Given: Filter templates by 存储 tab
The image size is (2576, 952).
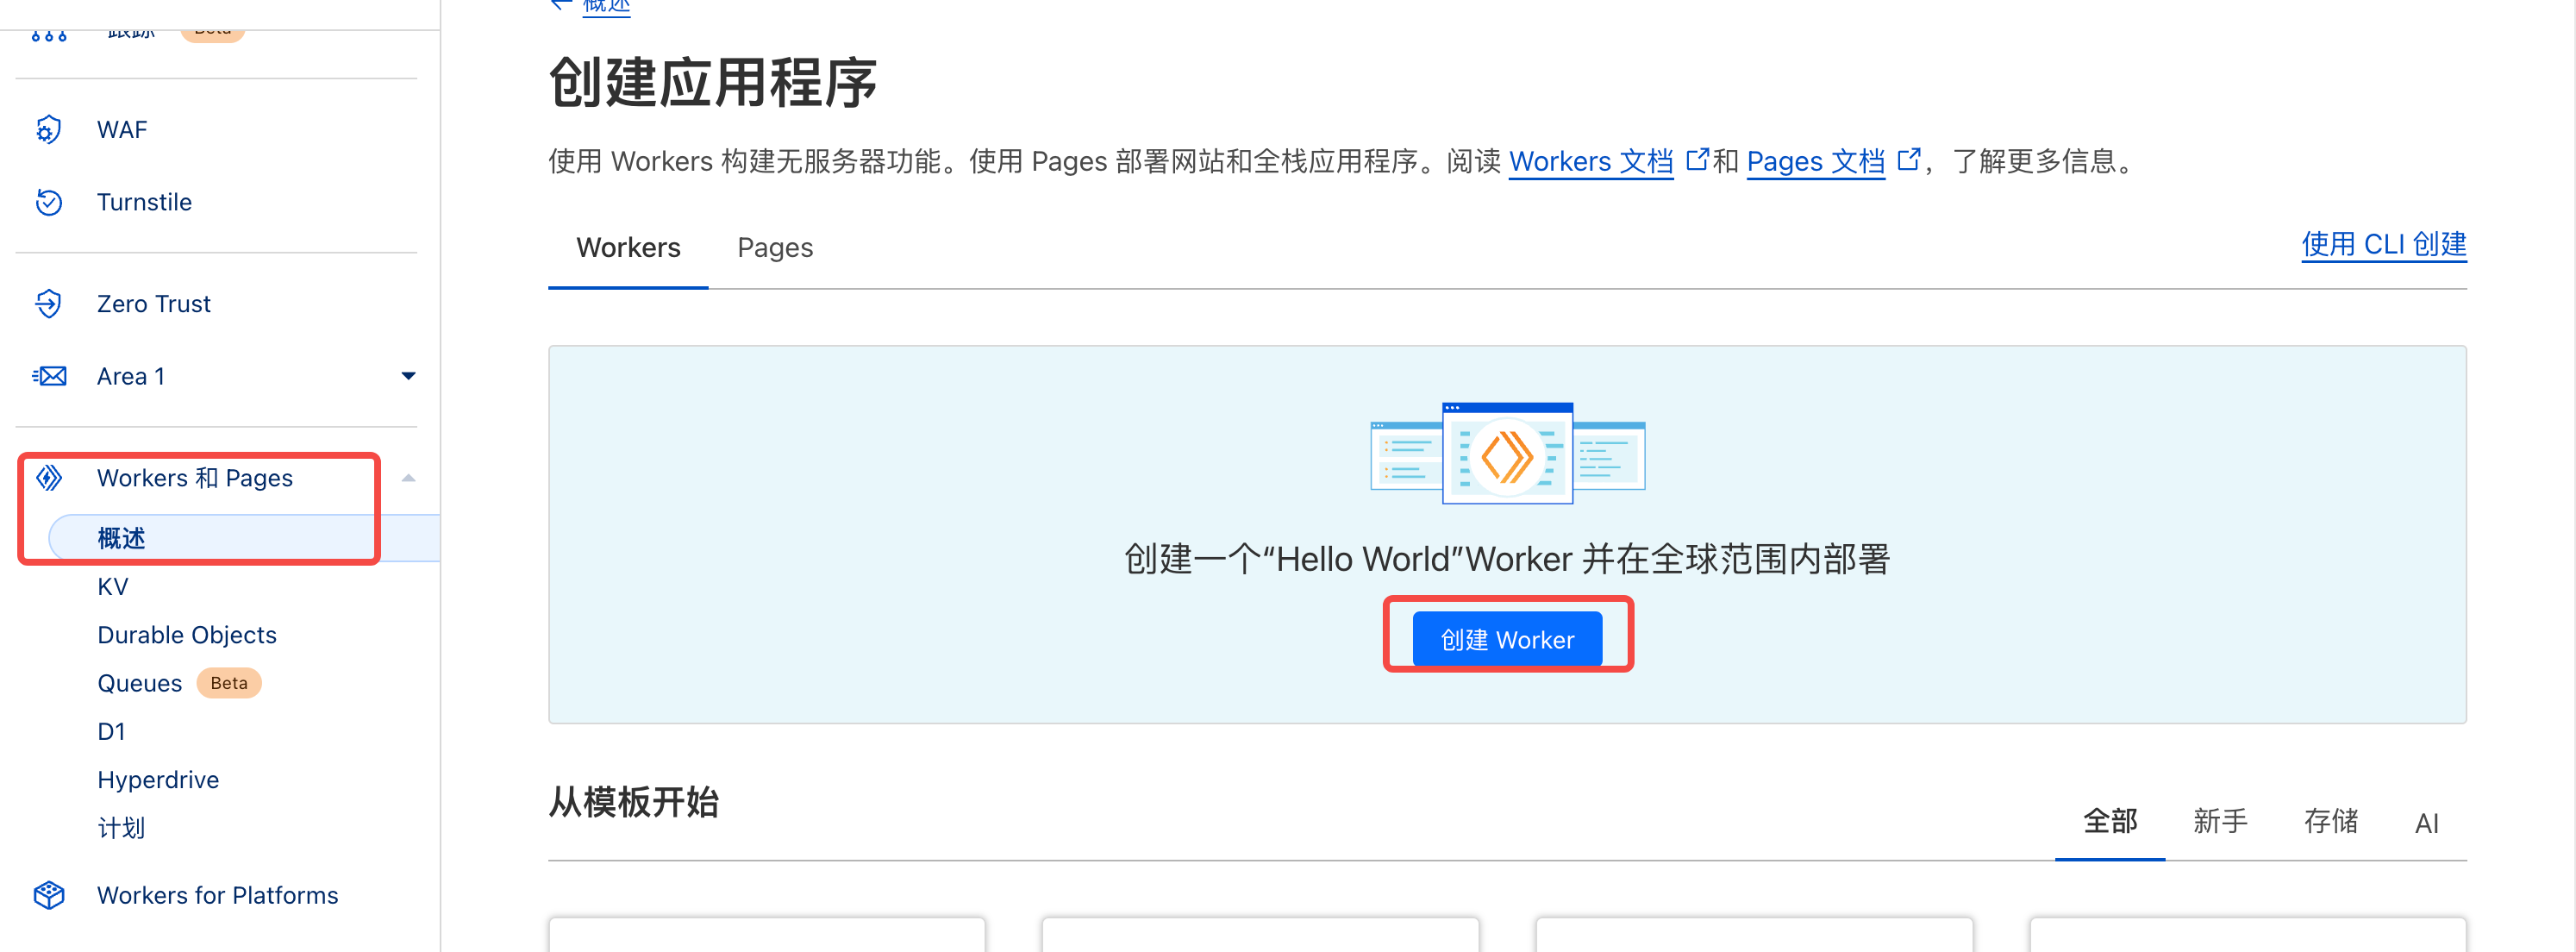Looking at the screenshot, I should tap(2330, 821).
